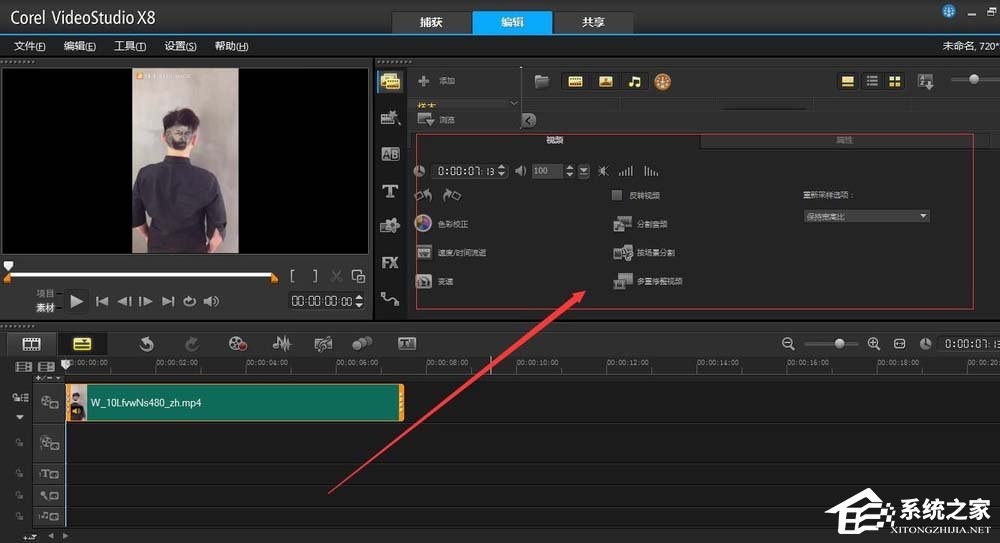Click the sort library clips icon

[925, 81]
